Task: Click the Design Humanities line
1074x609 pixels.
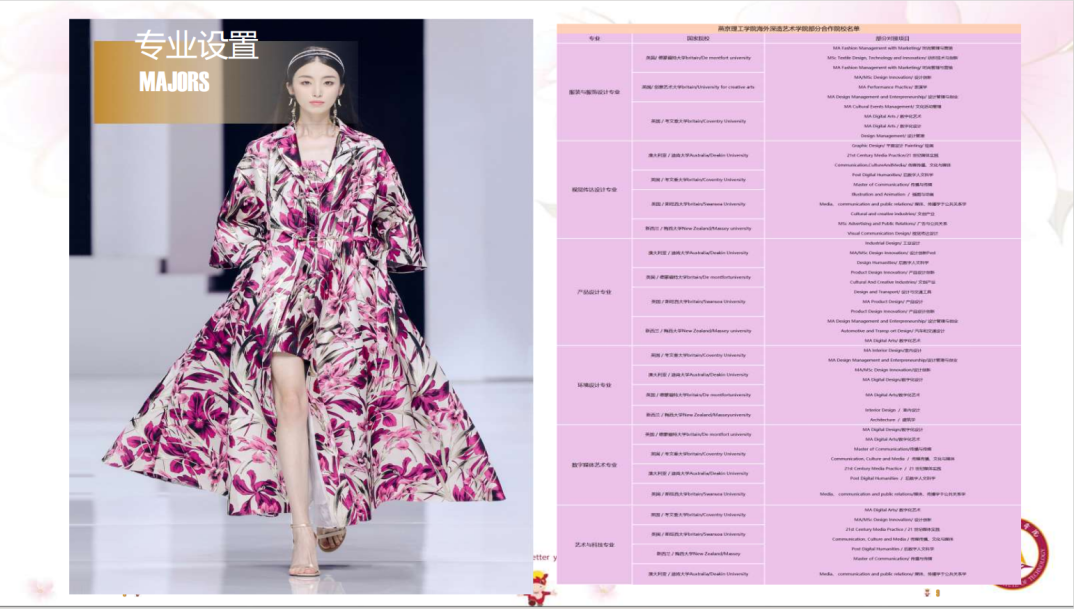Action: coord(892,262)
